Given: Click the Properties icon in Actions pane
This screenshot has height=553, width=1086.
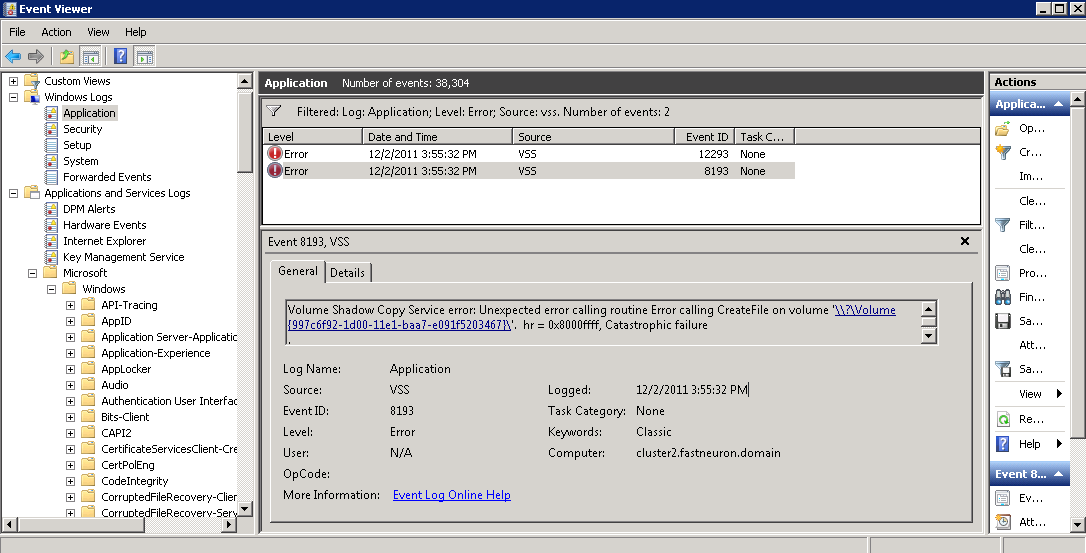Looking at the screenshot, I should pyautogui.click(x=1002, y=273).
